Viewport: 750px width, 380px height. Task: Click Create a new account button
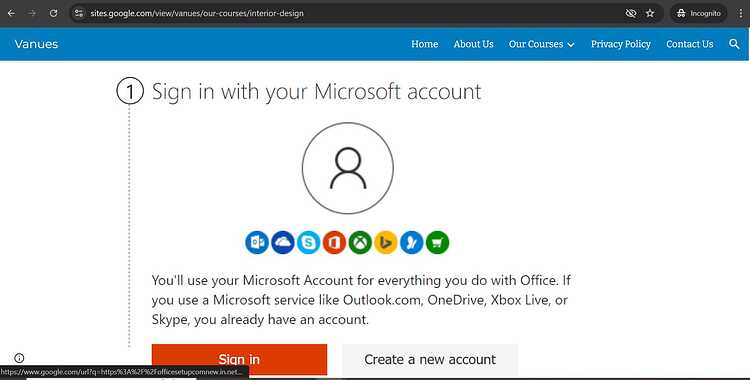430,359
